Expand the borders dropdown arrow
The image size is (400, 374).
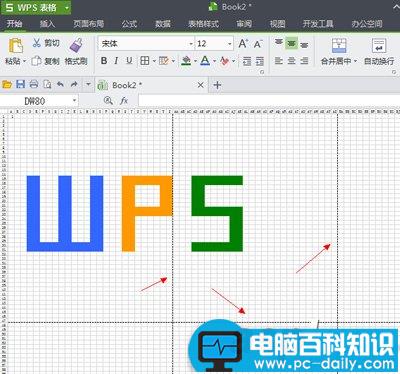[x=154, y=61]
